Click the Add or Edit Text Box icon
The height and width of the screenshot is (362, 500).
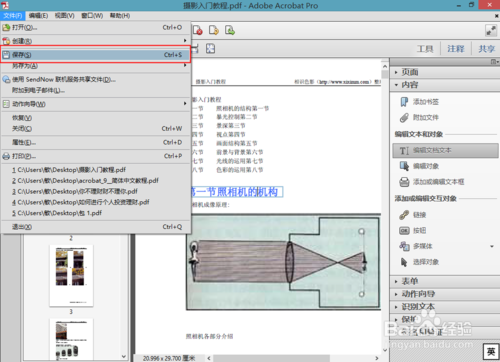pyautogui.click(x=404, y=182)
